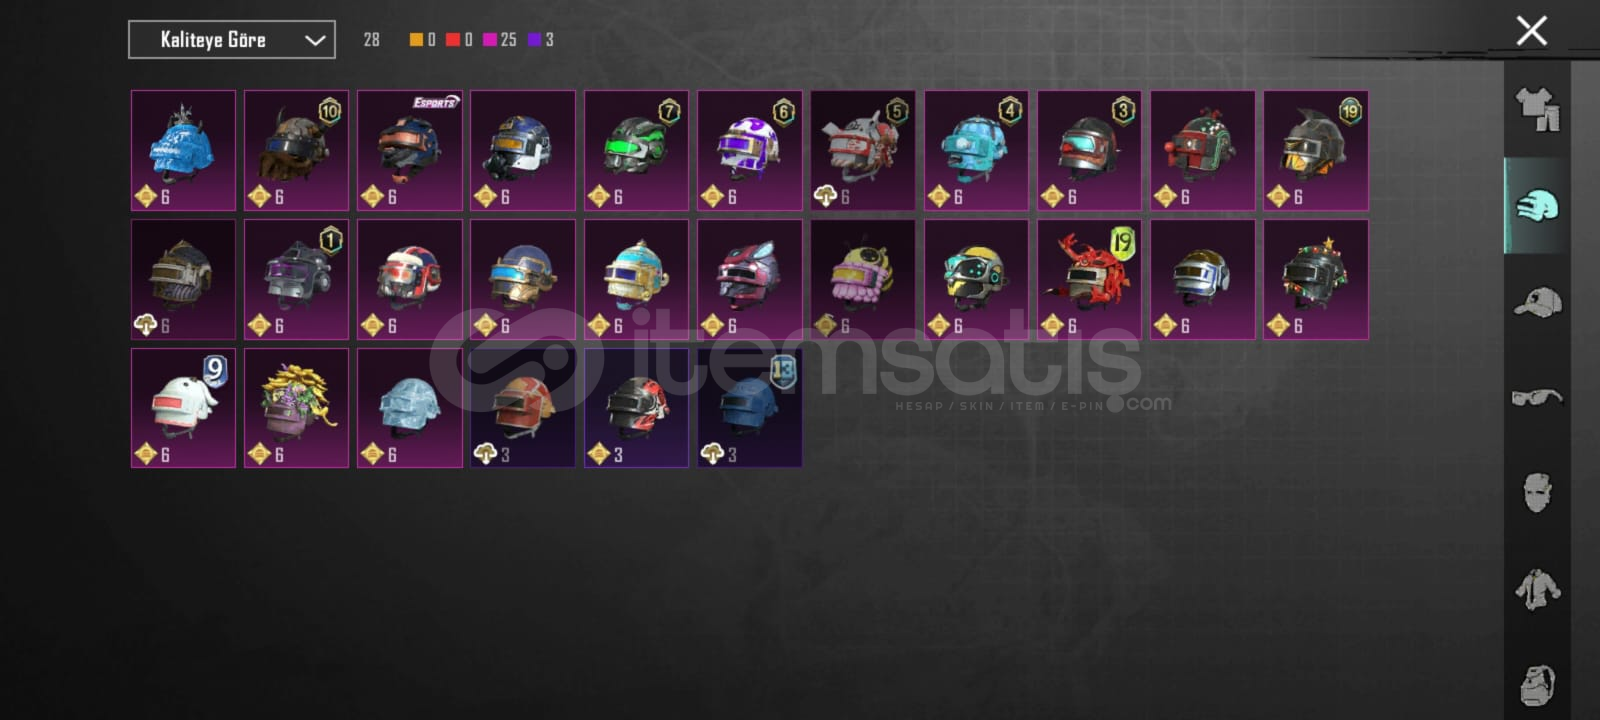Select the blue helmet with badge 13
Screen dimensions: 1600x720
749,408
